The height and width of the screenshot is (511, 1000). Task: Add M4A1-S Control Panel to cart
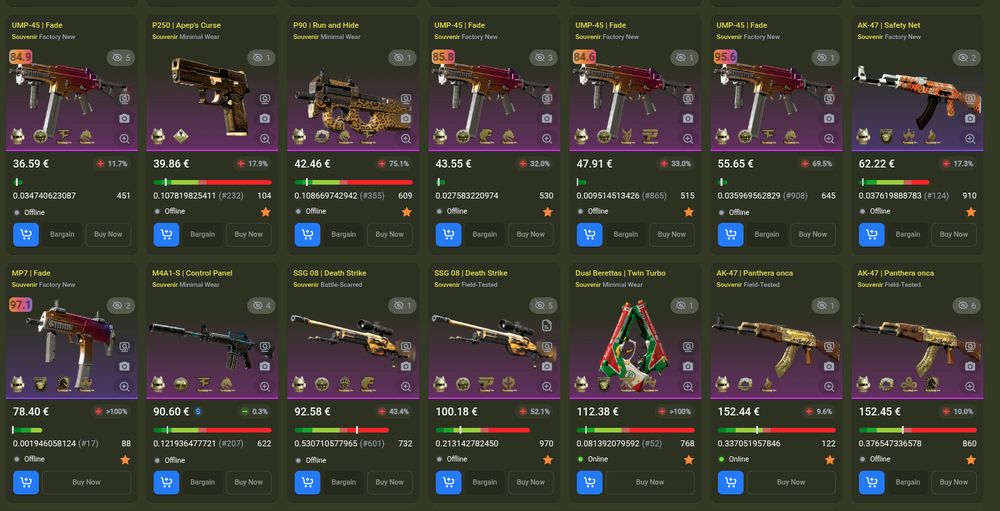[x=166, y=482]
